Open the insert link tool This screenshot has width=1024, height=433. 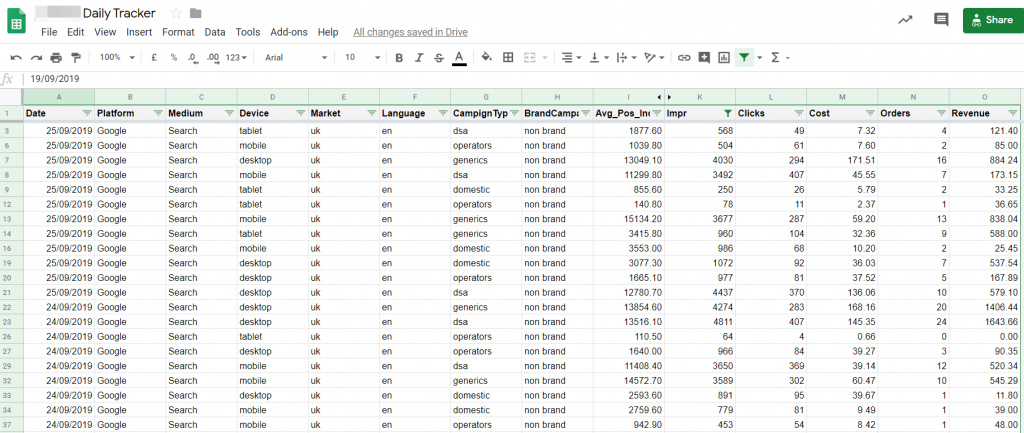click(x=684, y=58)
